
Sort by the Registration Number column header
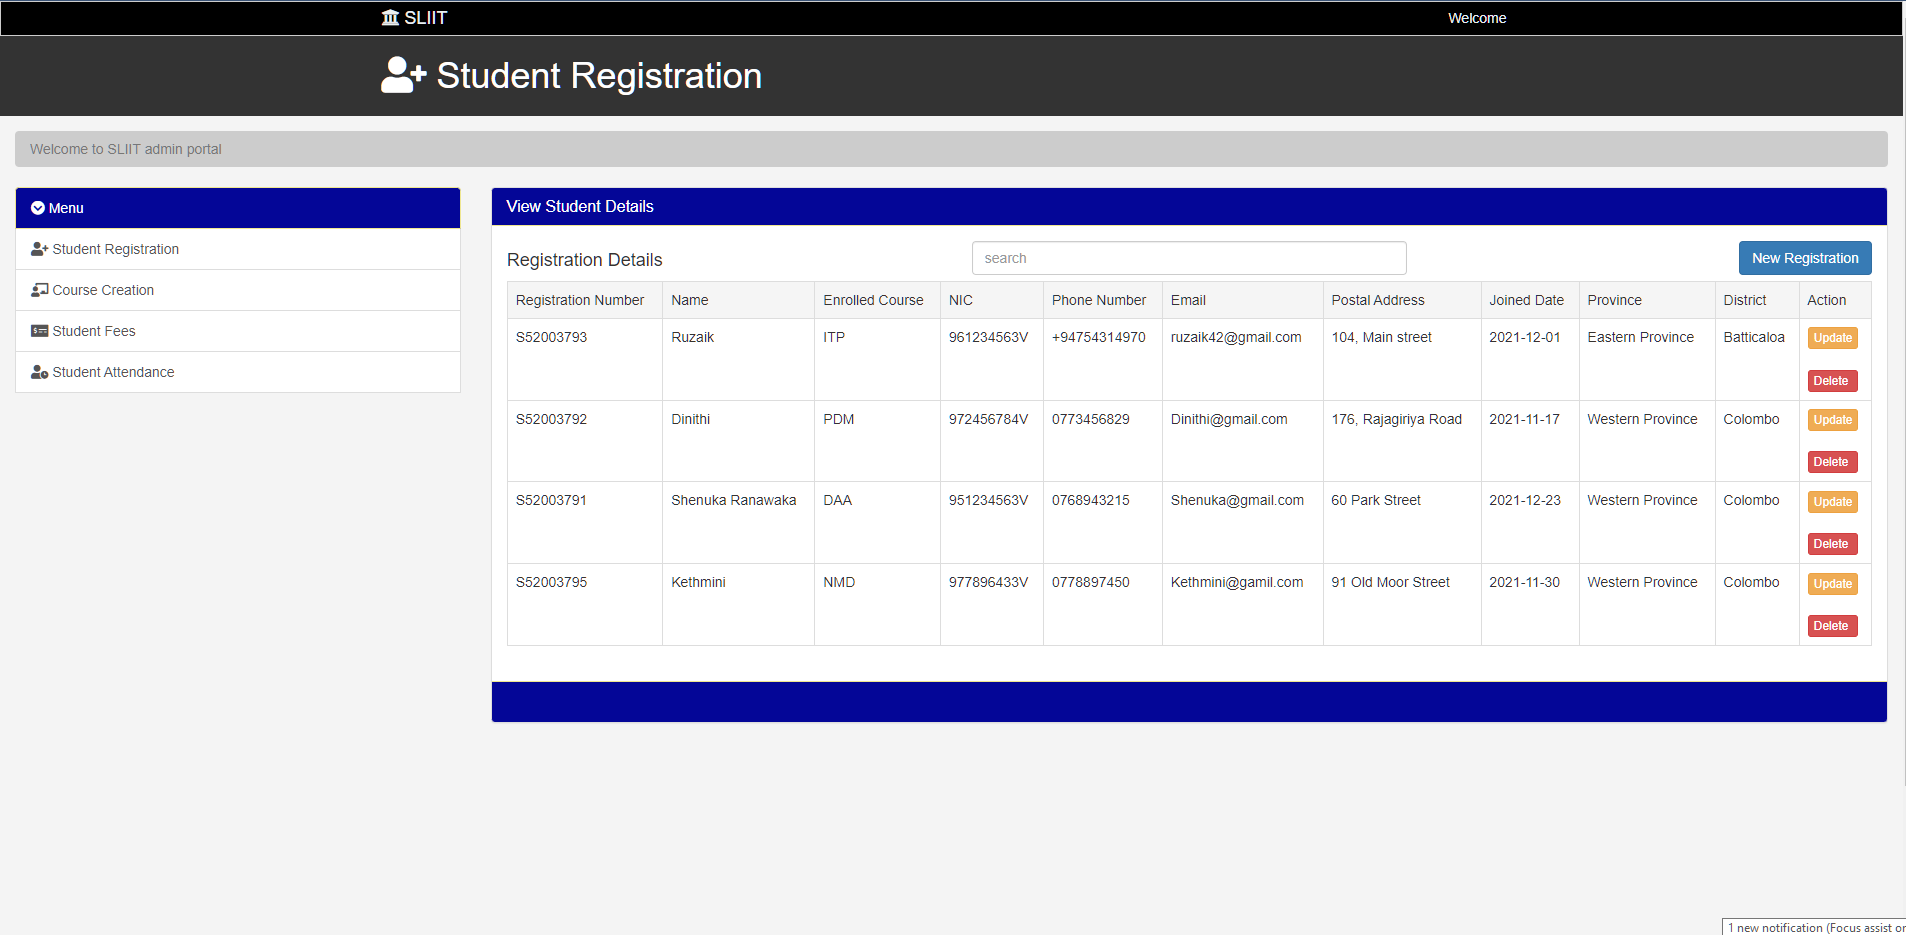[578, 299]
